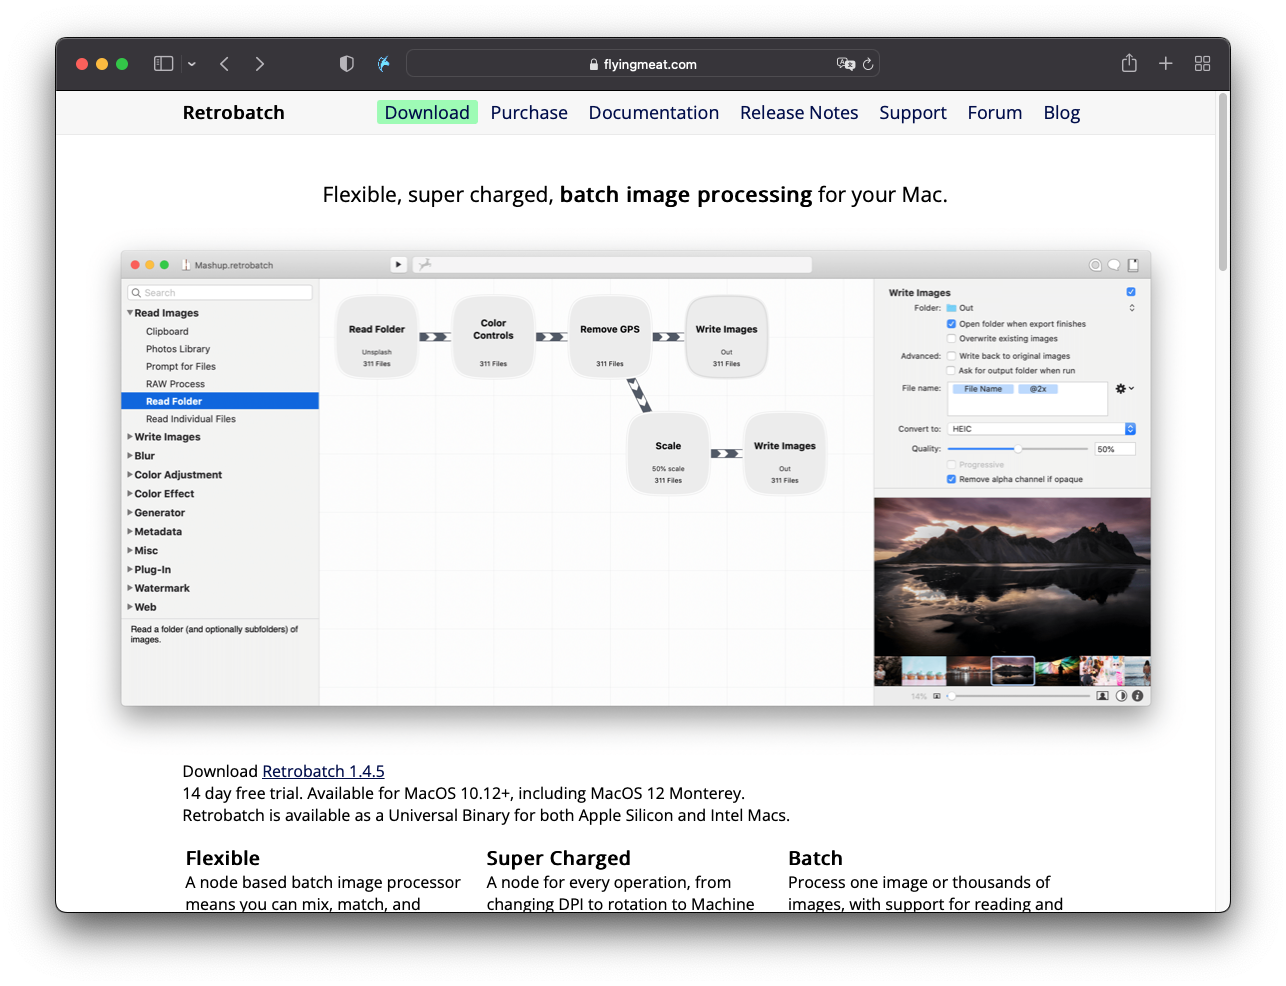View the Release Notes page
1286x986 pixels.
[x=799, y=113]
